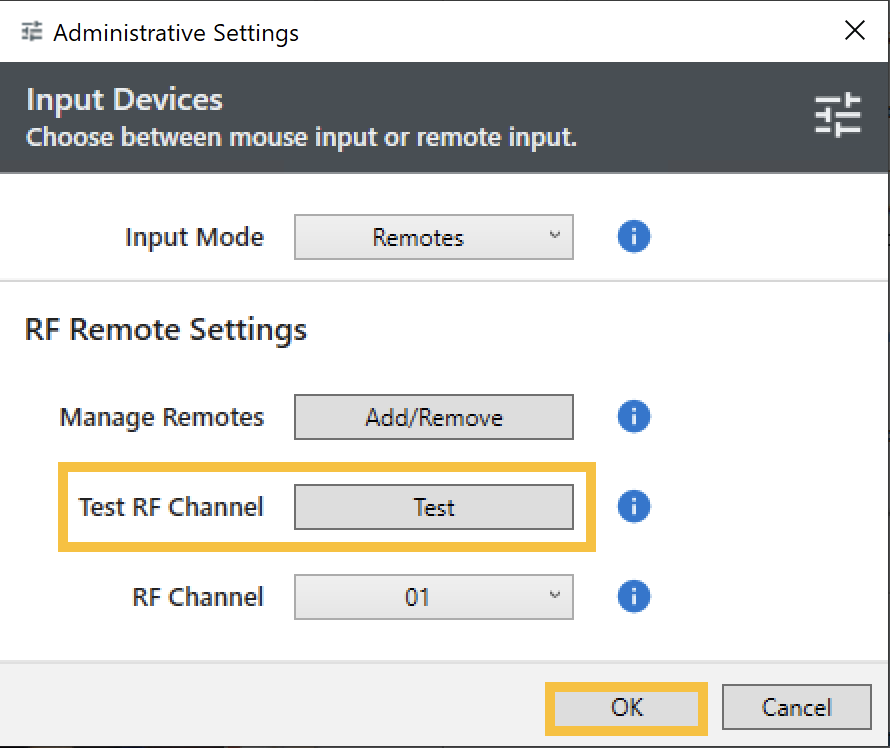Click the Administrative Settings title bar text
This screenshot has width=890, height=748.
[x=176, y=32]
